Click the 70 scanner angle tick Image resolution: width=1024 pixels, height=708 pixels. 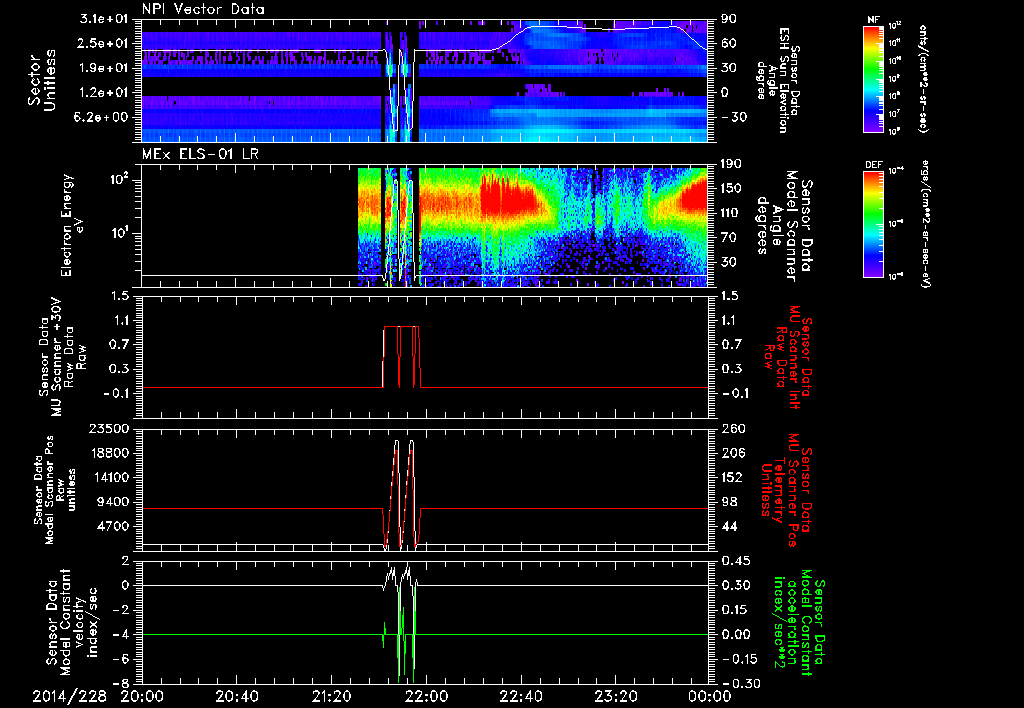click(729, 237)
